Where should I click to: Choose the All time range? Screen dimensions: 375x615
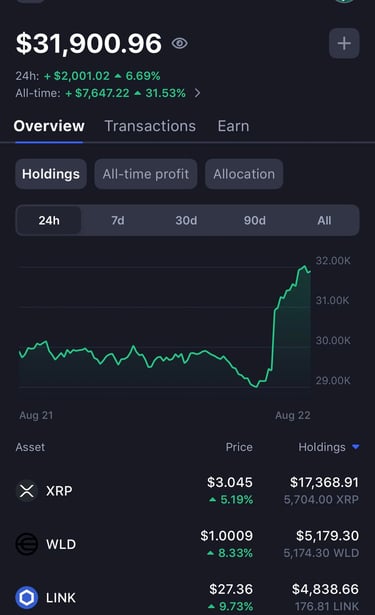pyautogui.click(x=324, y=220)
